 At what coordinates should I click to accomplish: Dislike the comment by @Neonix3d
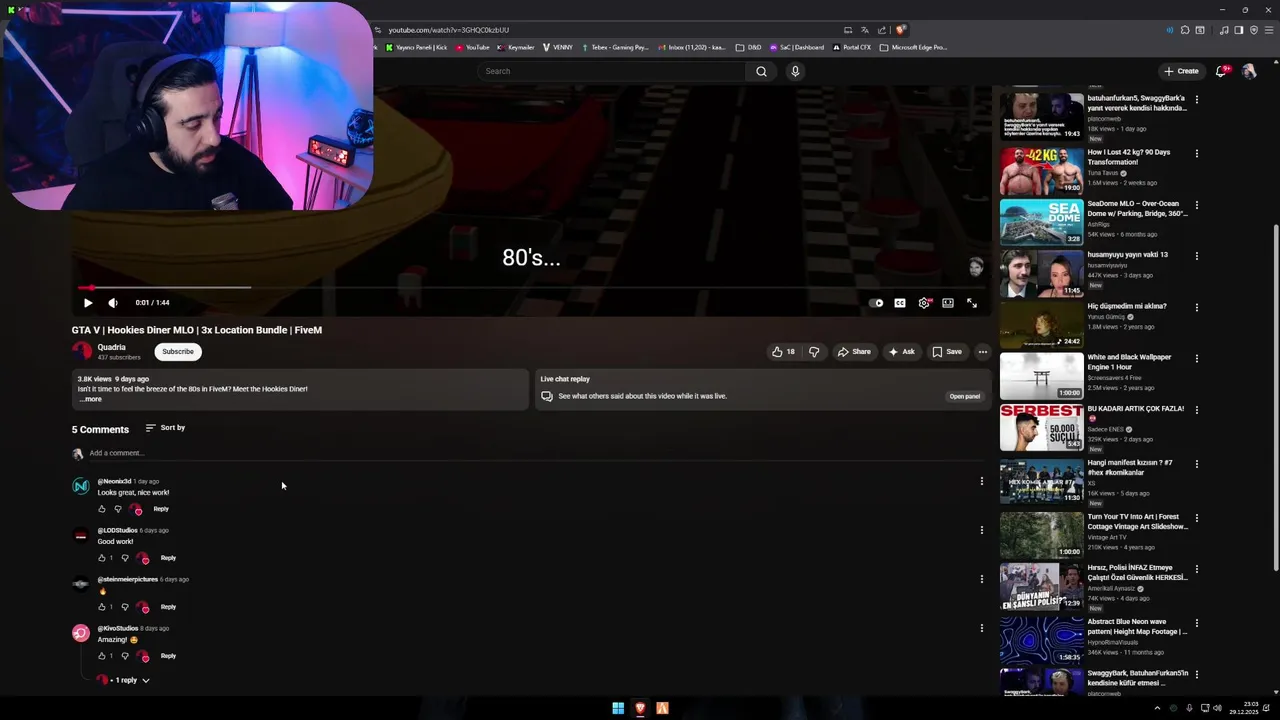[x=118, y=509]
